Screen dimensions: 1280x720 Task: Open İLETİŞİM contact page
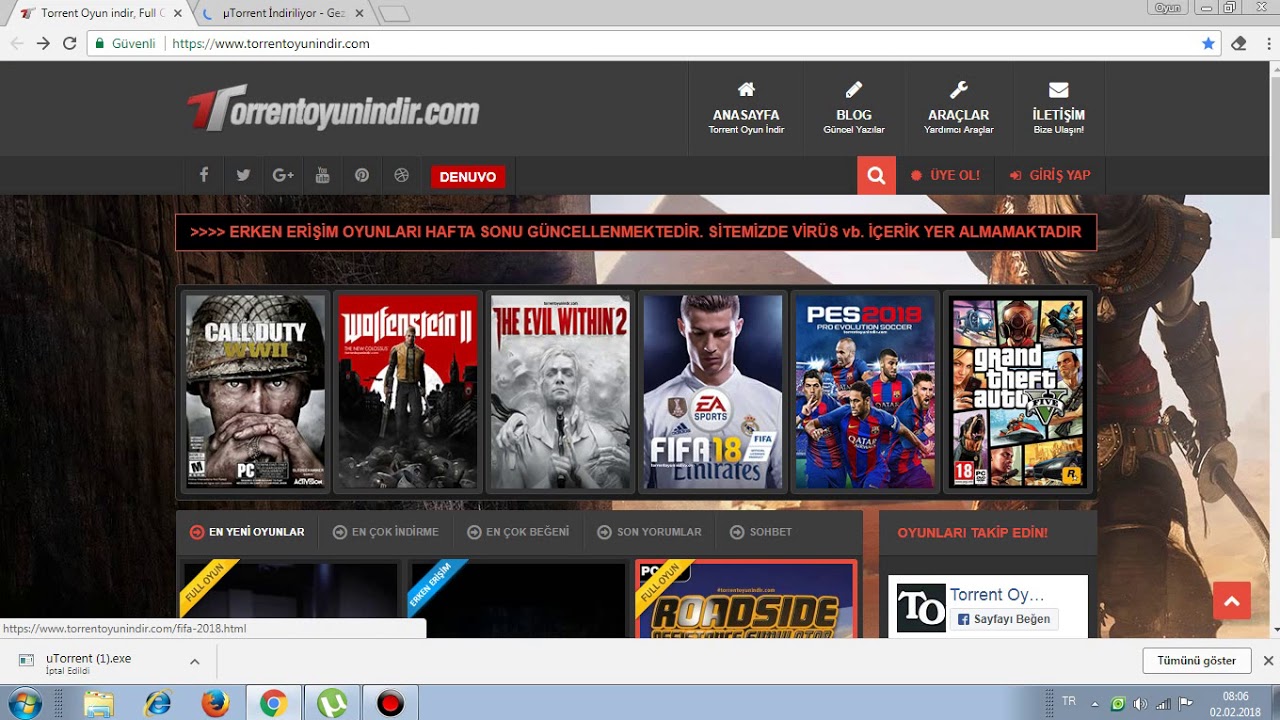click(x=1058, y=109)
